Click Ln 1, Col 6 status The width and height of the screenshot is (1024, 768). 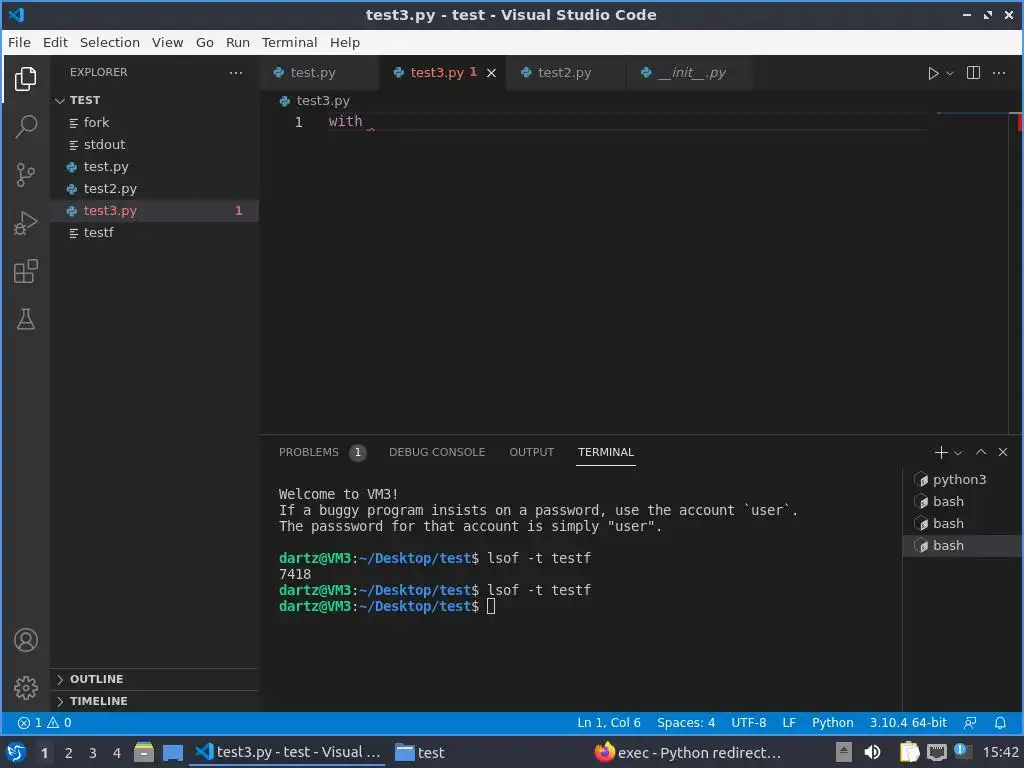tap(609, 723)
